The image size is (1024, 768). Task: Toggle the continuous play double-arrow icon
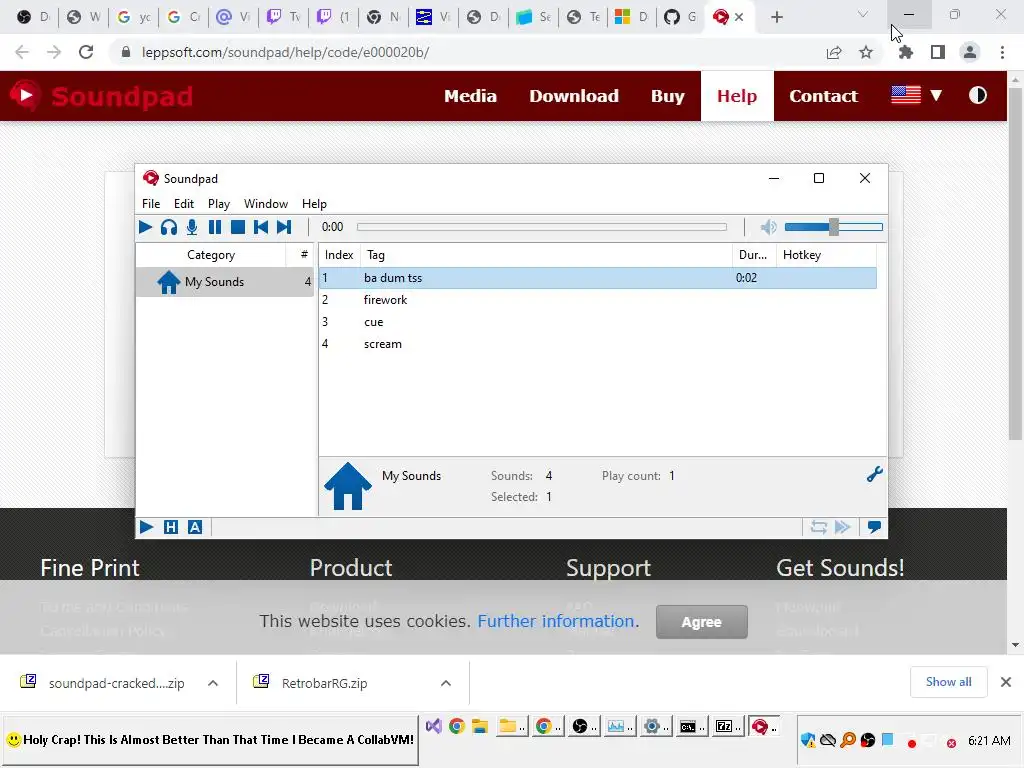pyautogui.click(x=842, y=527)
